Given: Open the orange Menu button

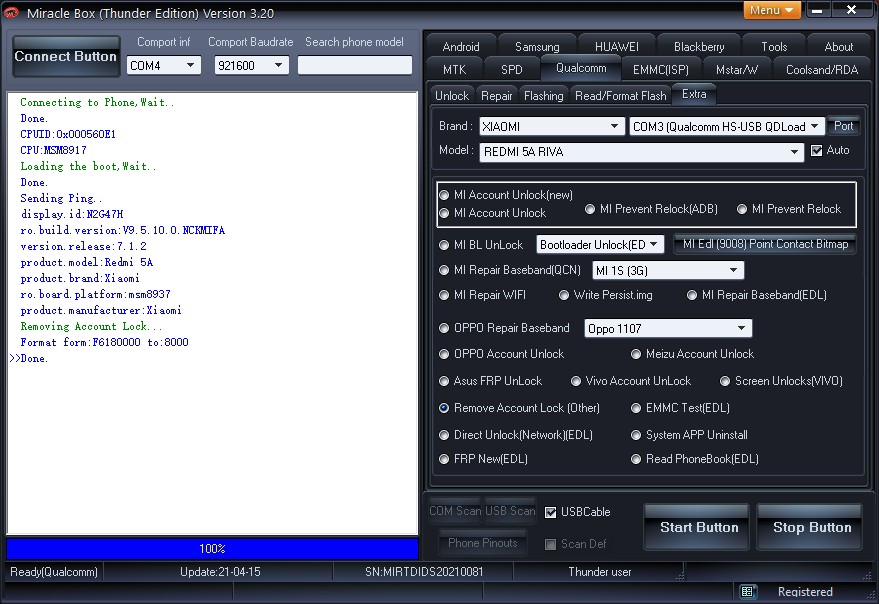Looking at the screenshot, I should coord(772,10).
